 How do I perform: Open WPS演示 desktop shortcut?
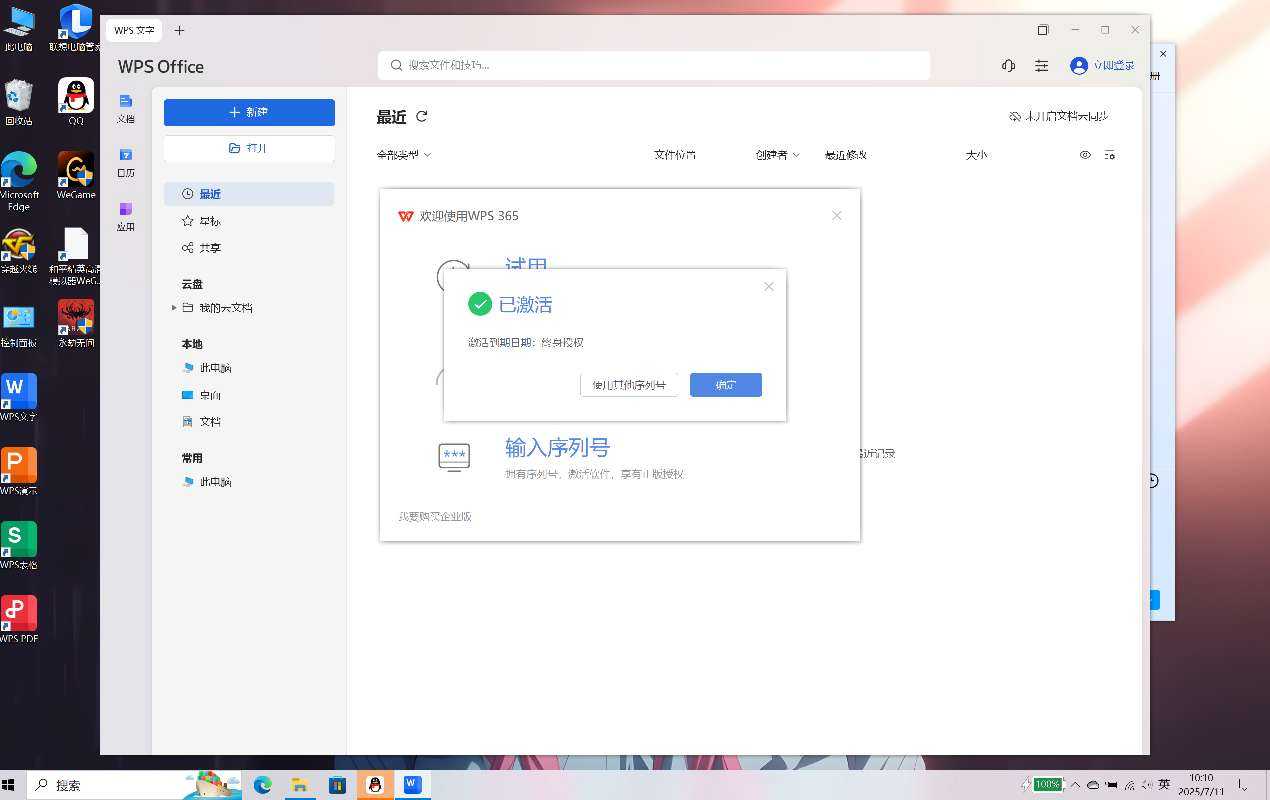pyautogui.click(x=18, y=472)
